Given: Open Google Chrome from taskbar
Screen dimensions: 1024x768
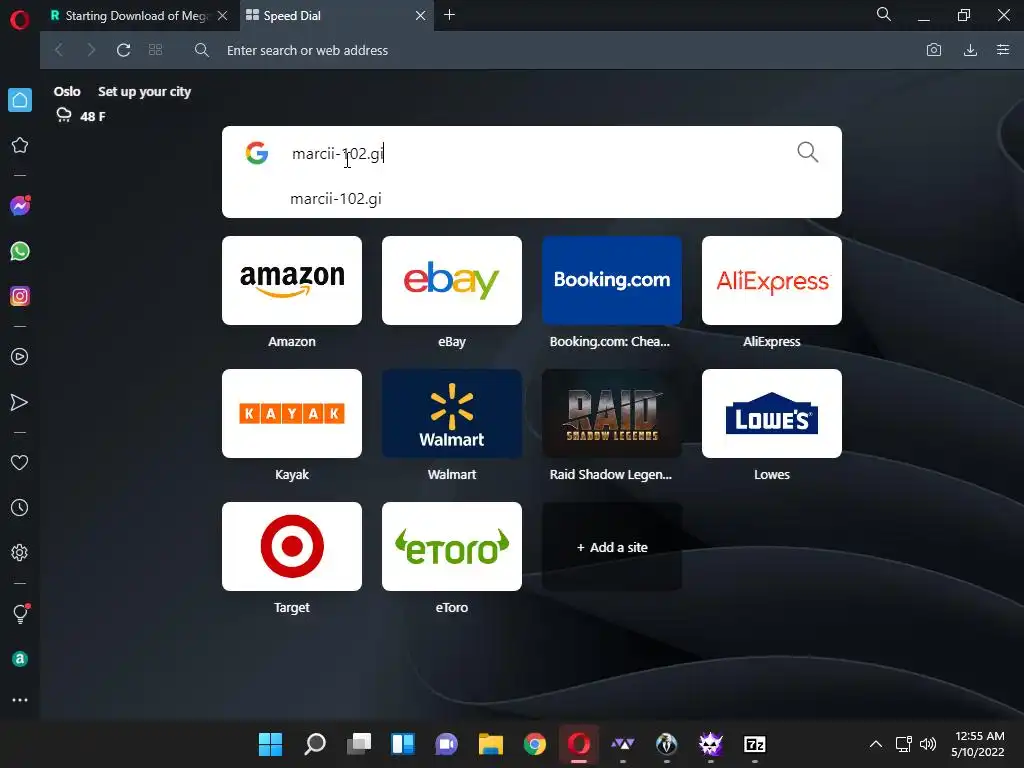Looking at the screenshot, I should 535,744.
